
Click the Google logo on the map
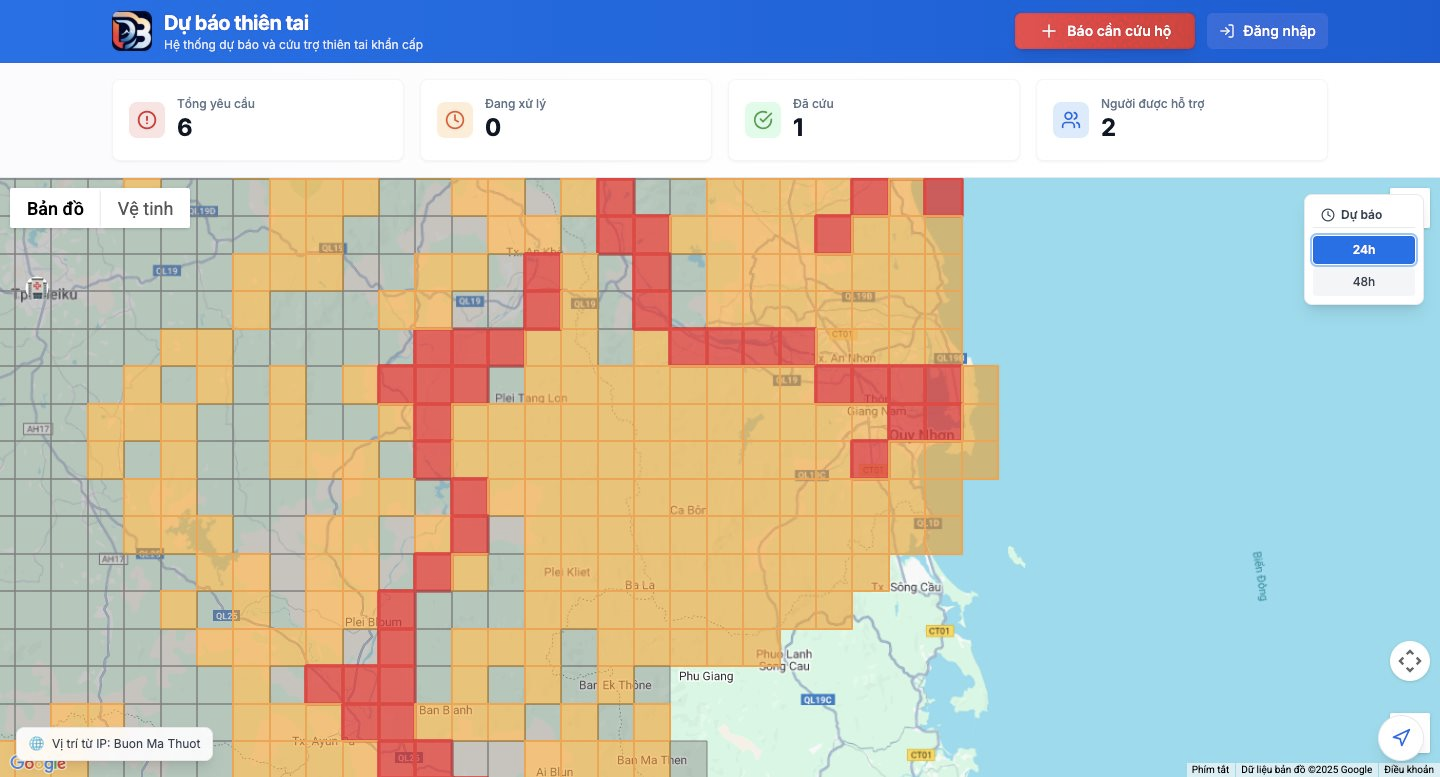tap(38, 765)
